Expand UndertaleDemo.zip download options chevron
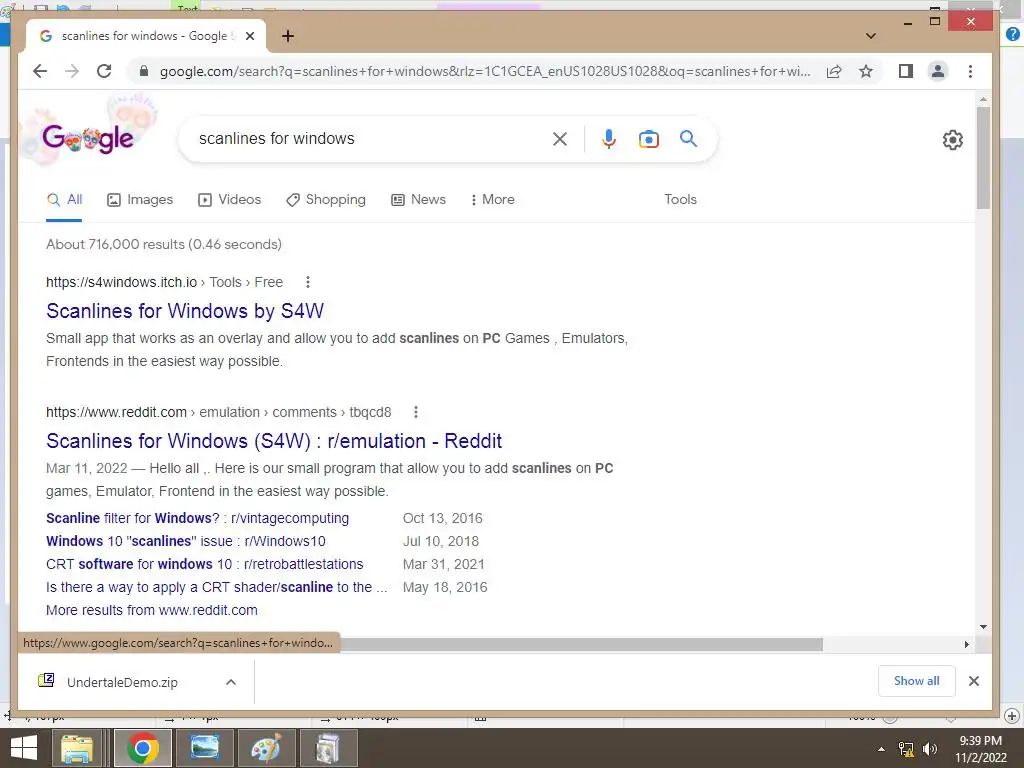 point(231,682)
